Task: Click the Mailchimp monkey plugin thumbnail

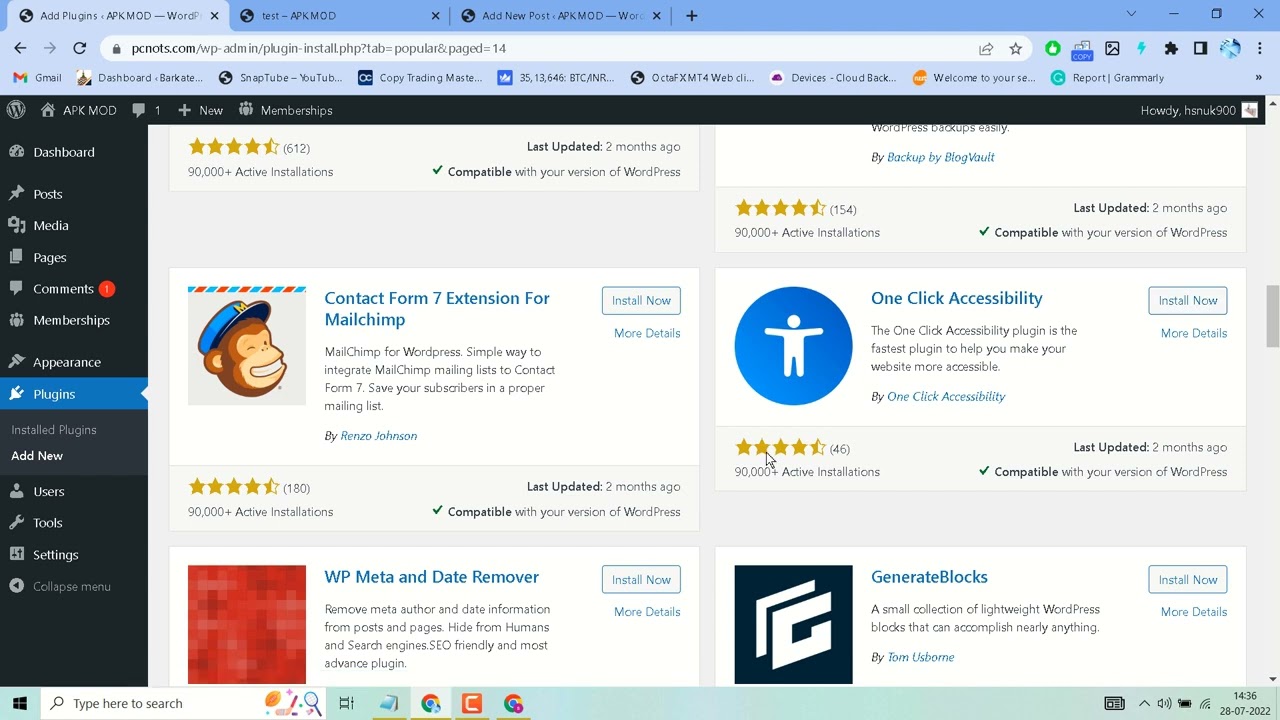Action: click(x=247, y=346)
